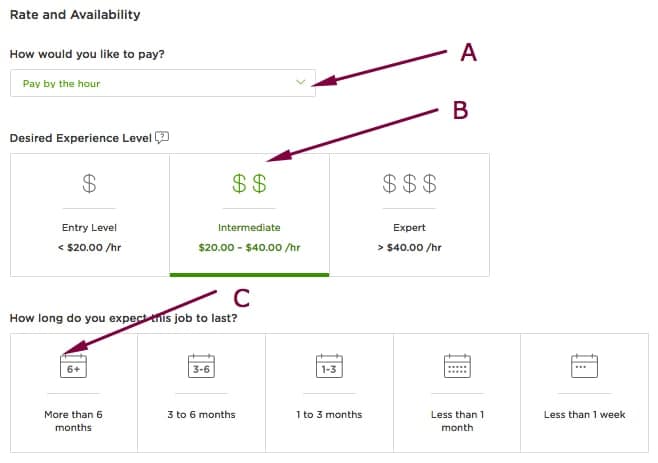658x463 pixels.
Task: Click the green chevron of payment dropdown
Action: coord(300,83)
